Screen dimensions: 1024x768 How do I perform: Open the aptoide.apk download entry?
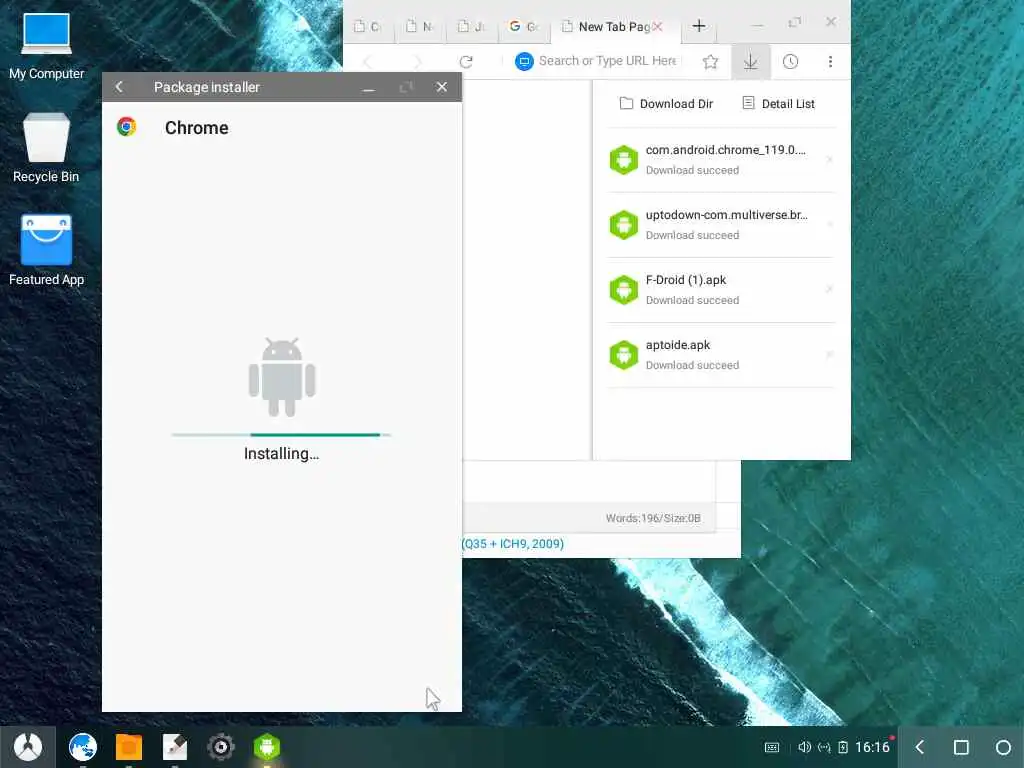(721, 355)
